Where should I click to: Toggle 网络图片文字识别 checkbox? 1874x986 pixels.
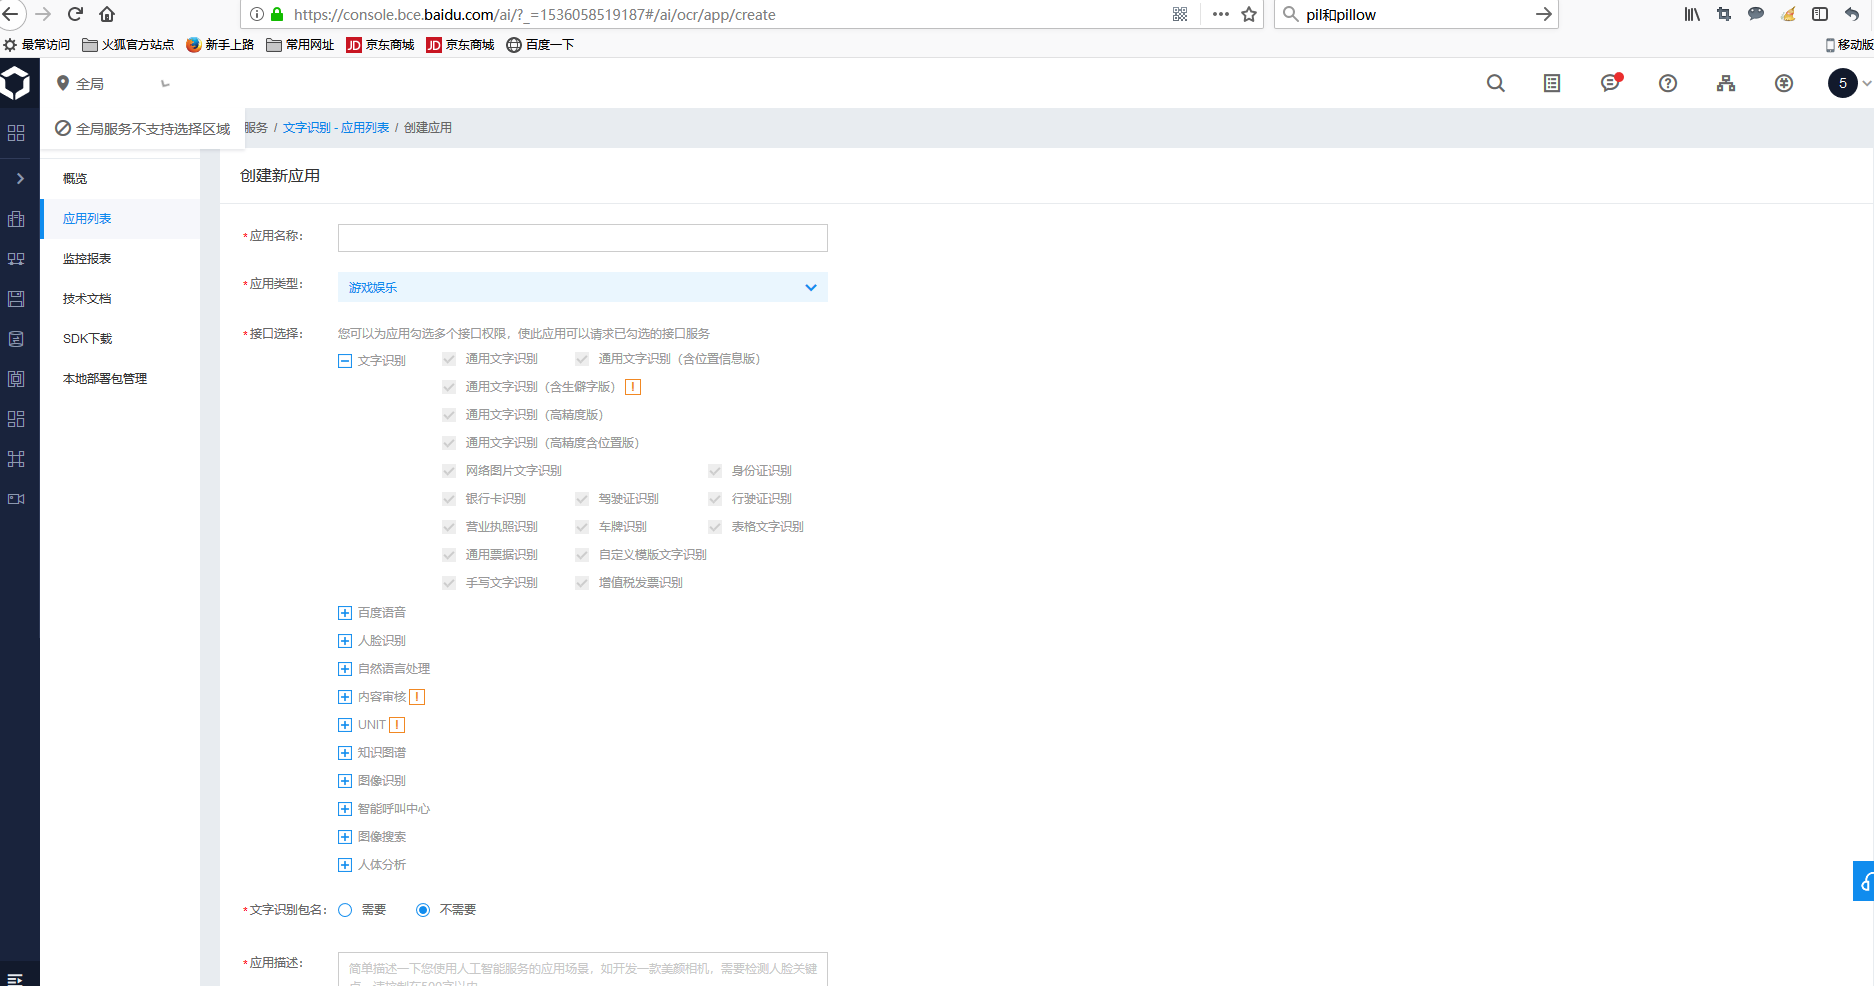pos(449,471)
